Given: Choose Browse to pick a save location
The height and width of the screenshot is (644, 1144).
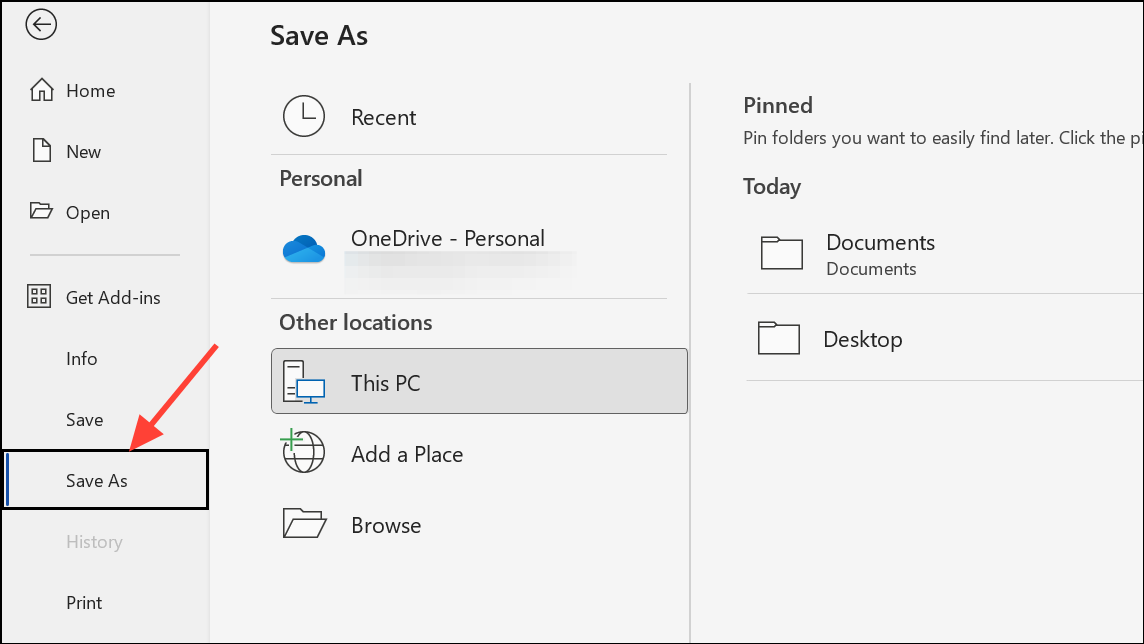Looking at the screenshot, I should coord(385,523).
